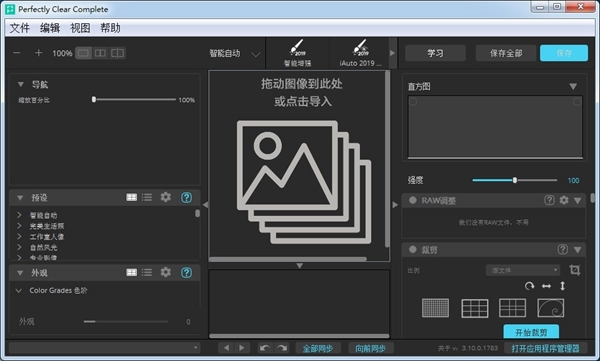
Task: Click the cyan 保存 button
Action: [564, 53]
